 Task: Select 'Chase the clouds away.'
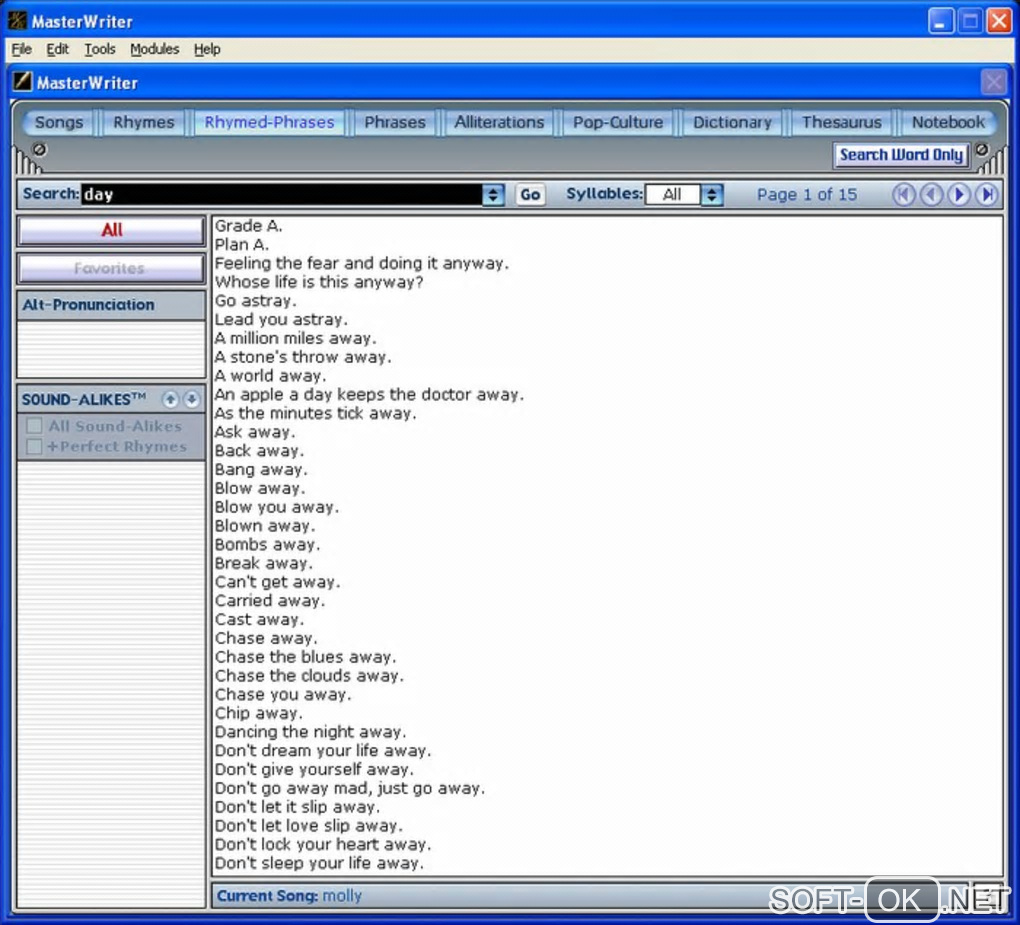(309, 676)
